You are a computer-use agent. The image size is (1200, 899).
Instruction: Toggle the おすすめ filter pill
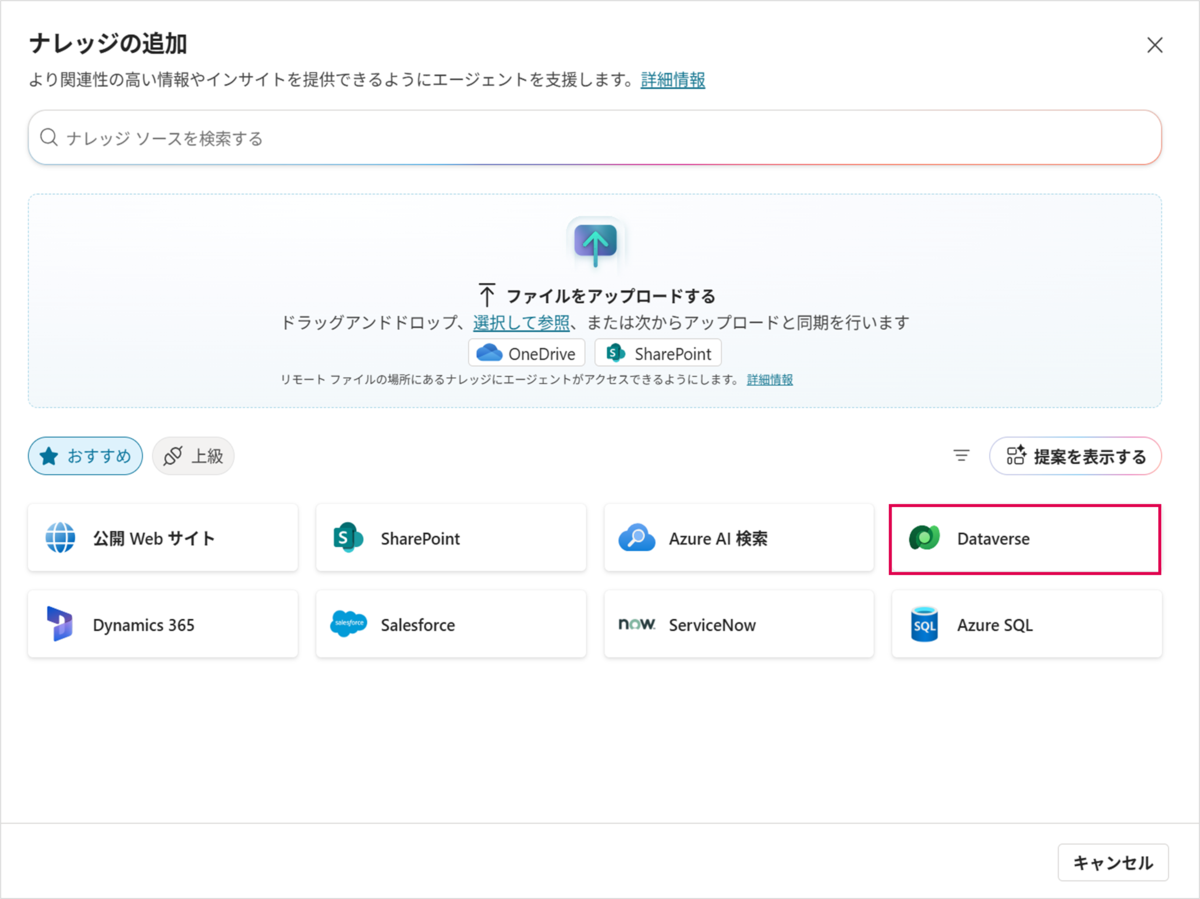tap(85, 455)
